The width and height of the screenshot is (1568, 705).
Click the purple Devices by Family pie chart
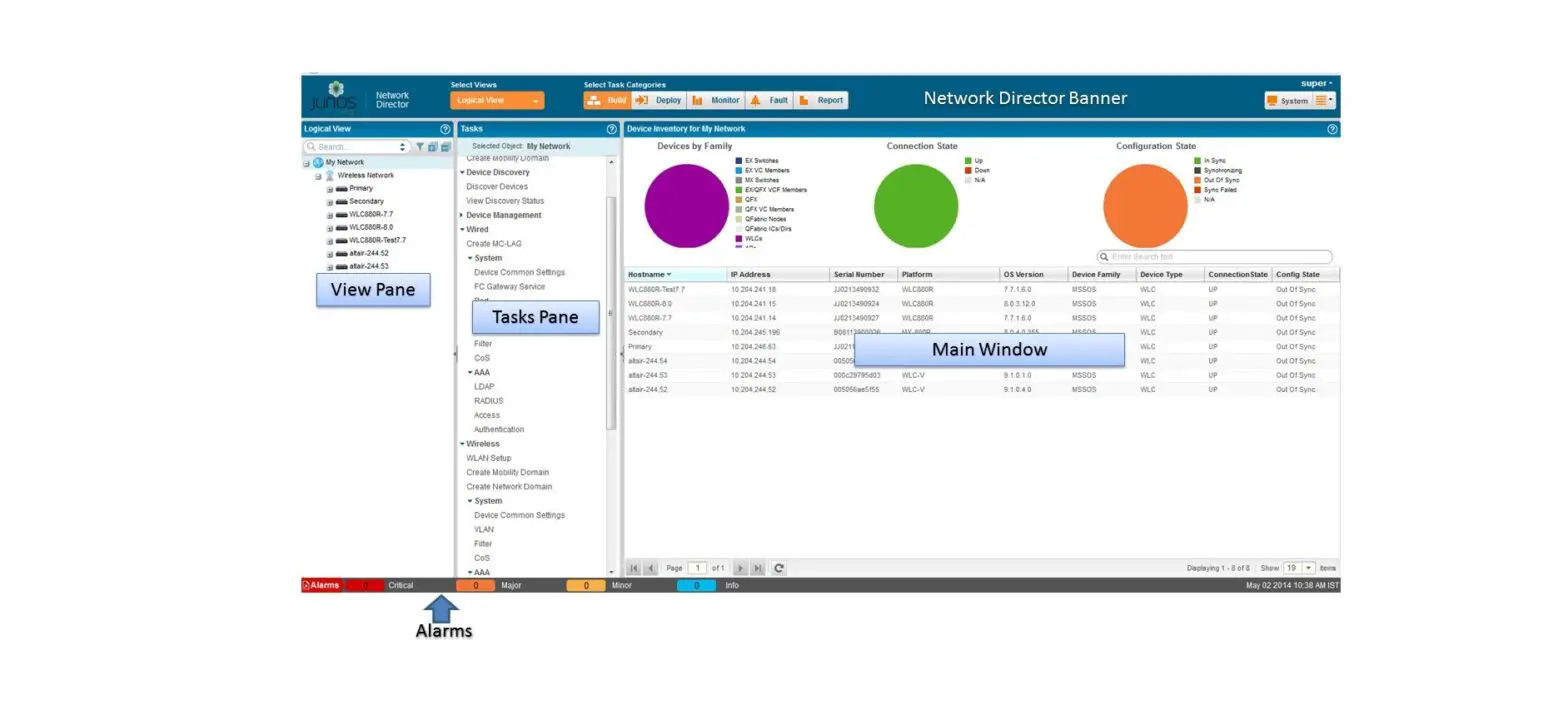click(x=686, y=206)
